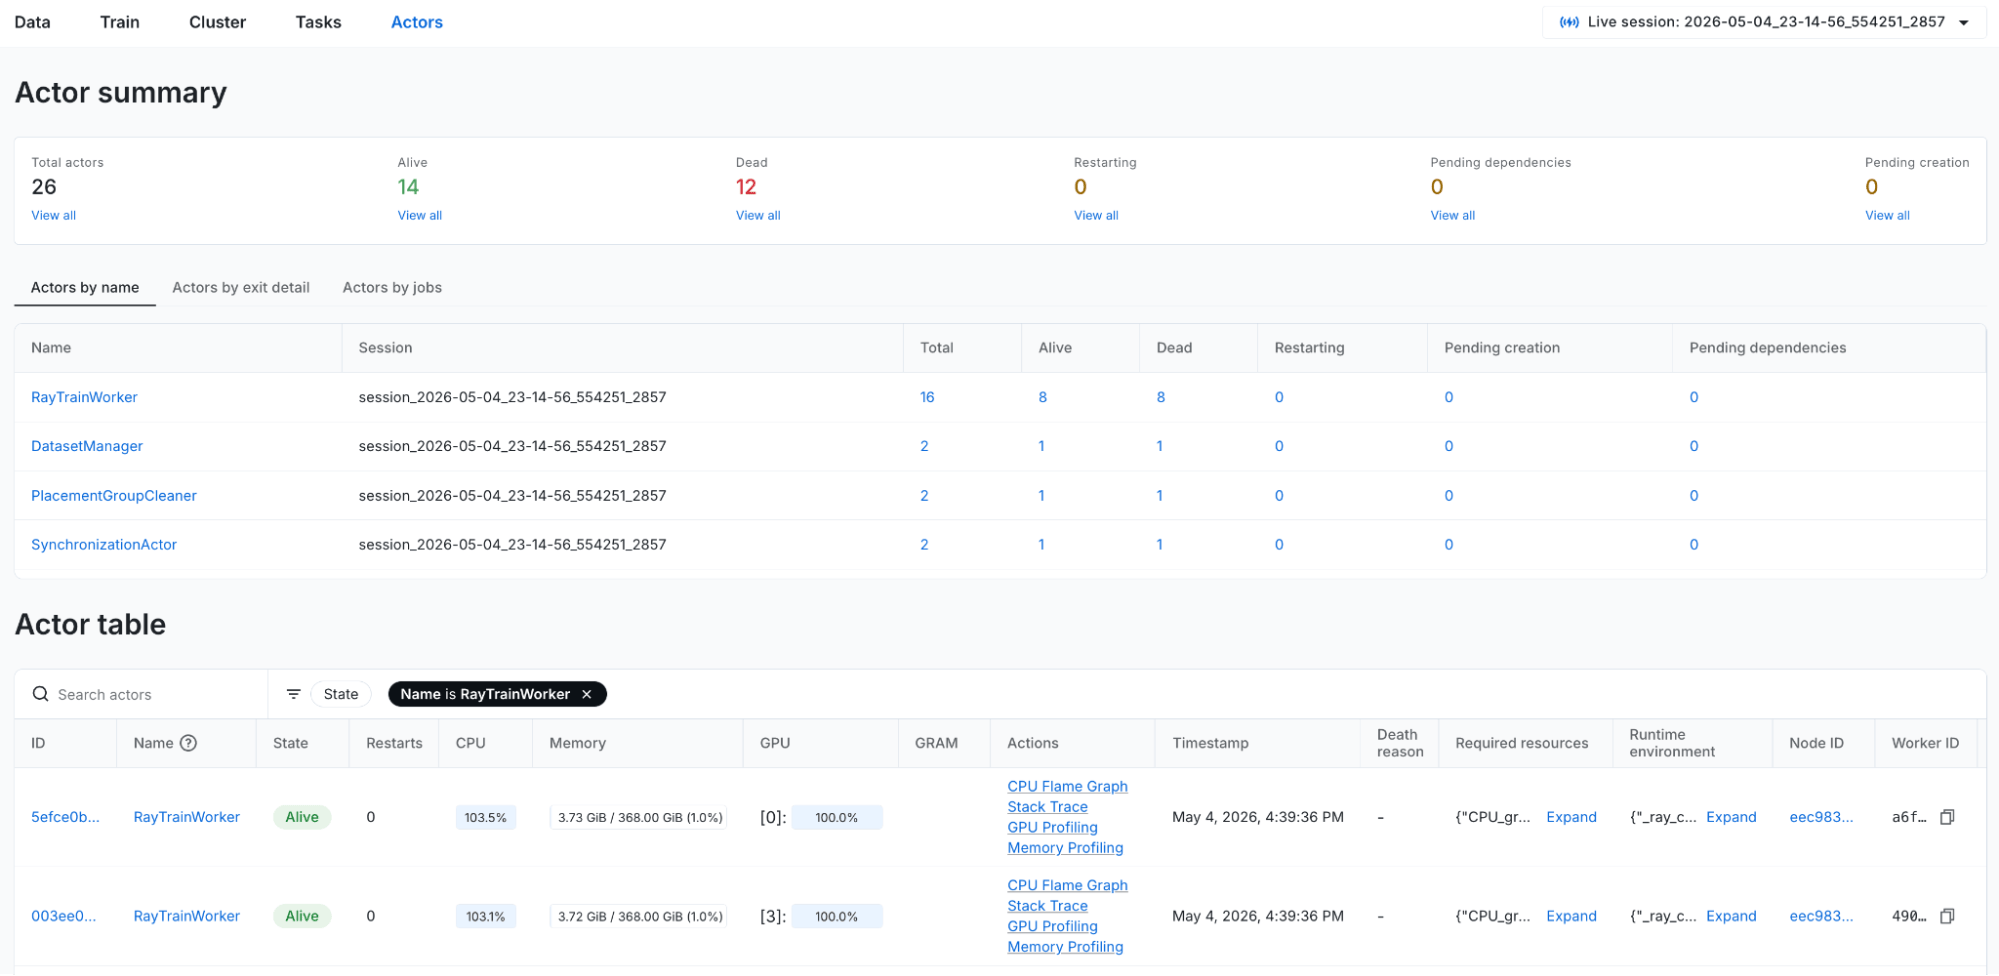
Task: Remove the 'Name is RayTrainWorker' filter chip
Action: [x=587, y=694]
